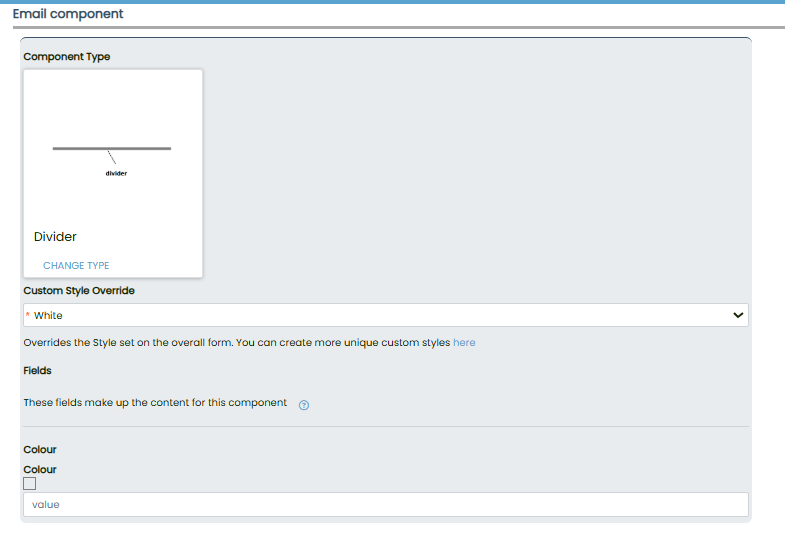
Task: Open the Custom Style Override White dropdown
Action: pyautogui.click(x=385, y=315)
